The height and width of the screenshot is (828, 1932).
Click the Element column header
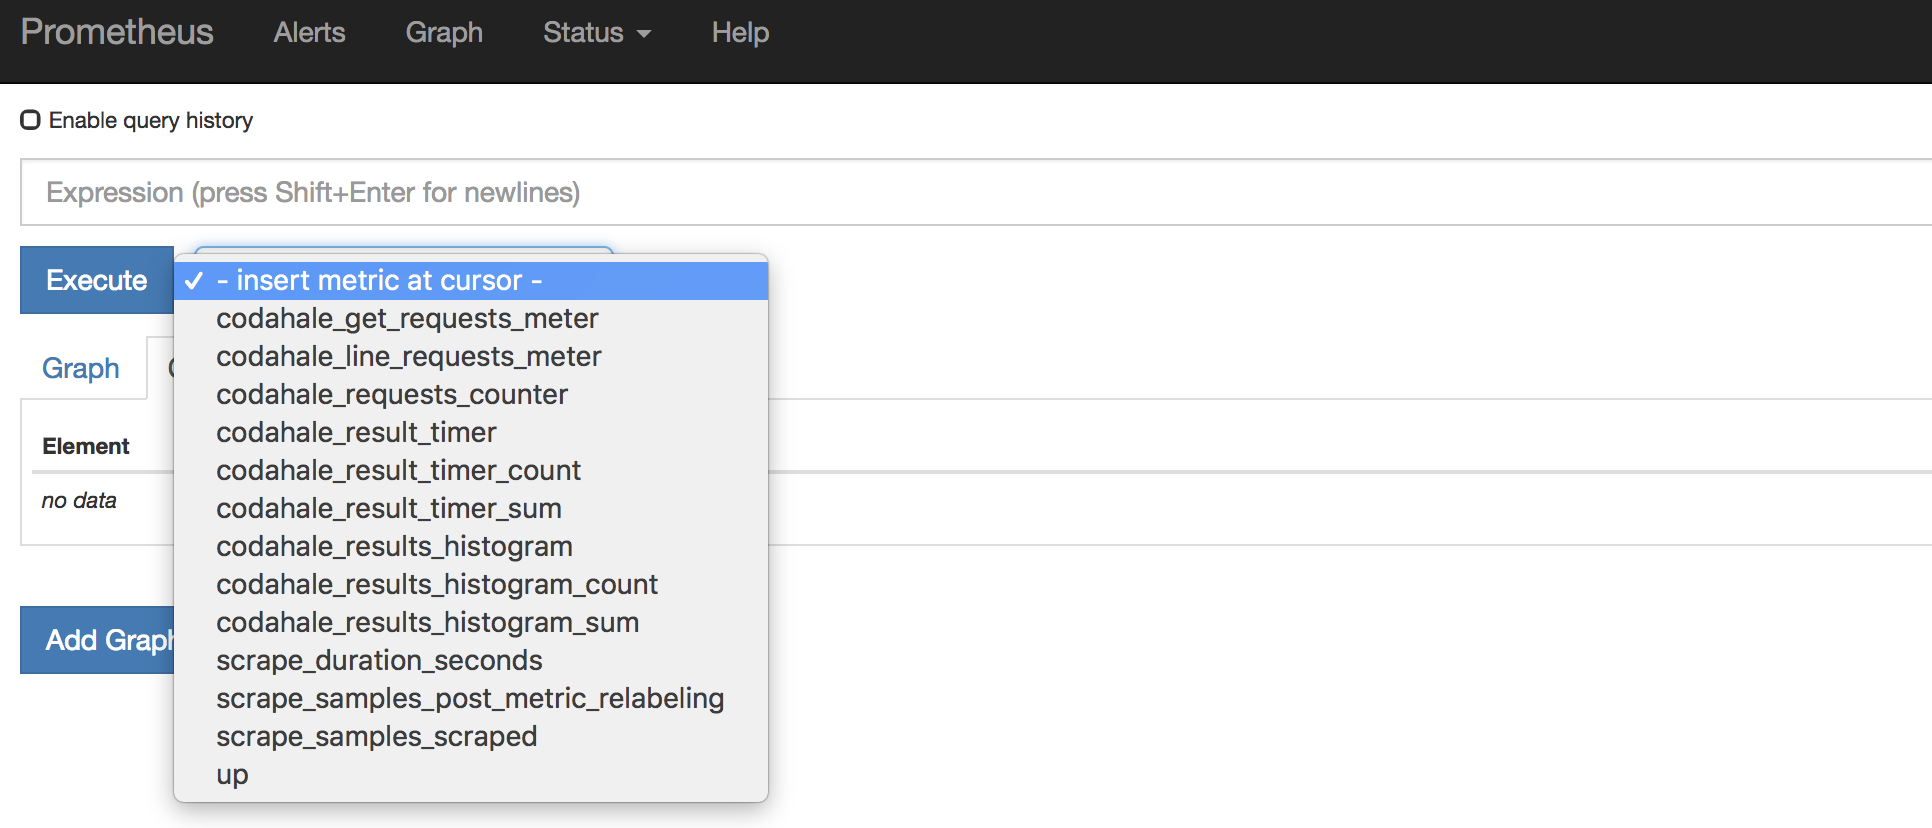click(x=86, y=446)
